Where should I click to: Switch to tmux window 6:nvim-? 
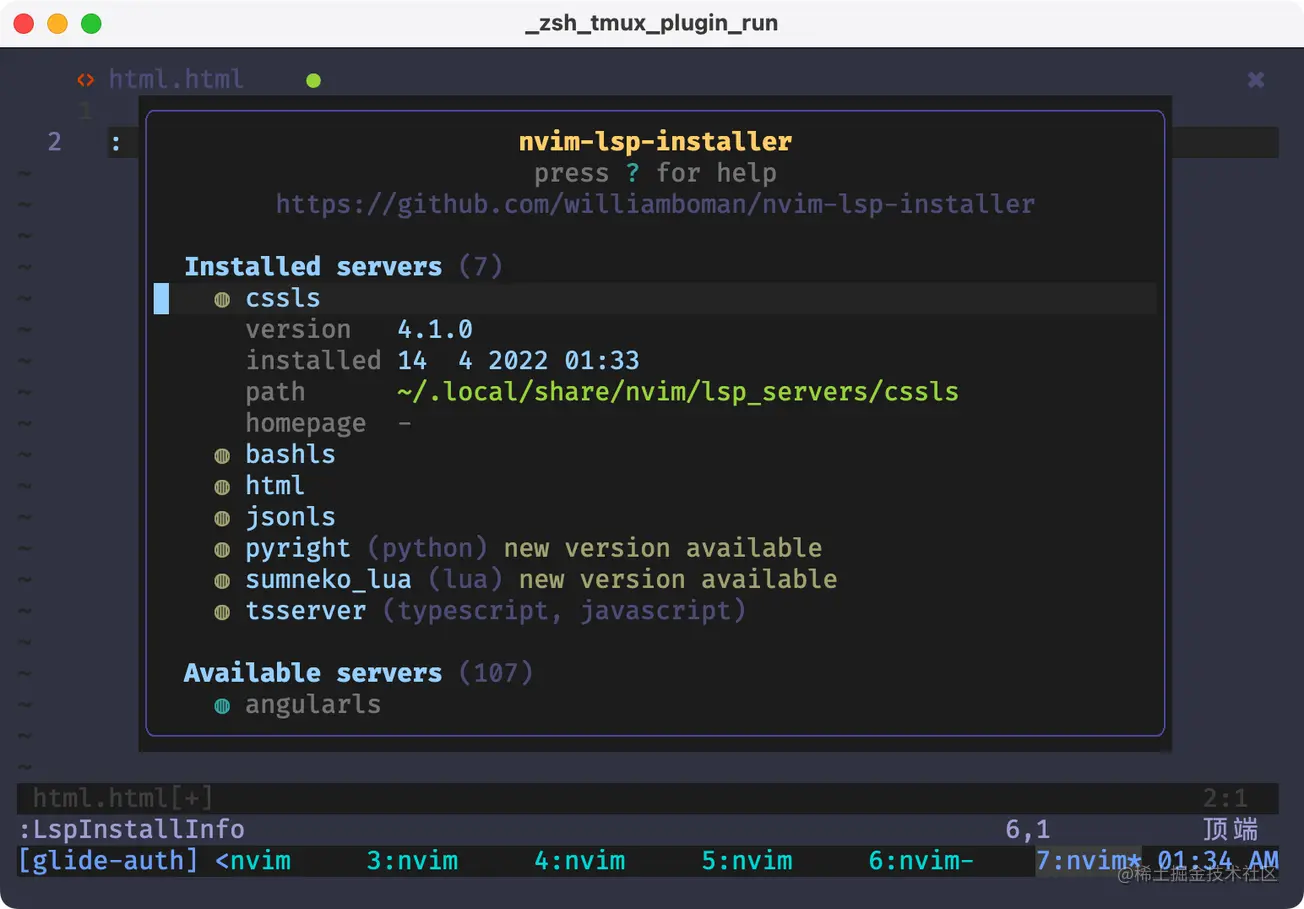click(921, 860)
